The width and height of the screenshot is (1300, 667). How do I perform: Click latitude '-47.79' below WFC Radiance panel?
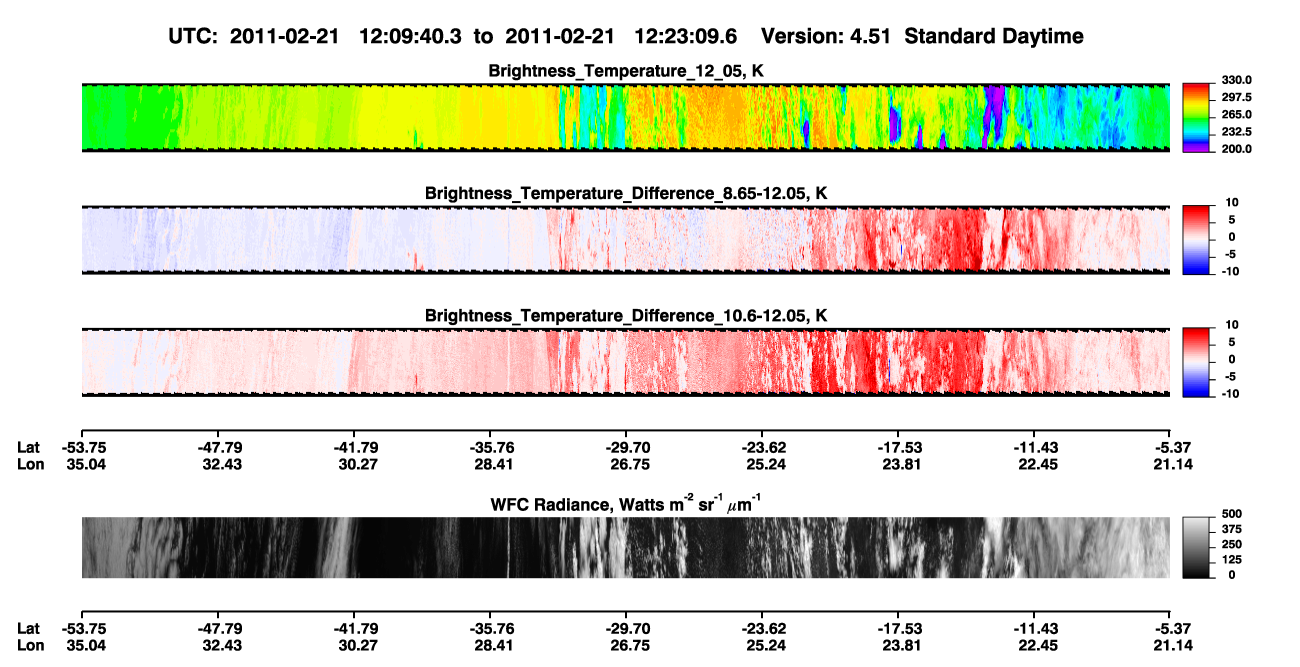pos(217,629)
